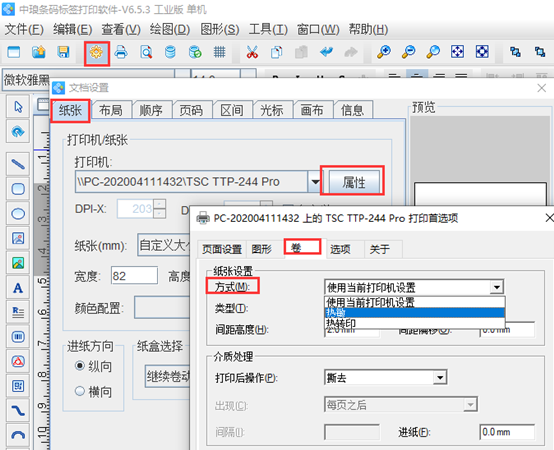Expand the printer selection dropdown
Viewport: 554px width, 450px height.
tap(314, 182)
